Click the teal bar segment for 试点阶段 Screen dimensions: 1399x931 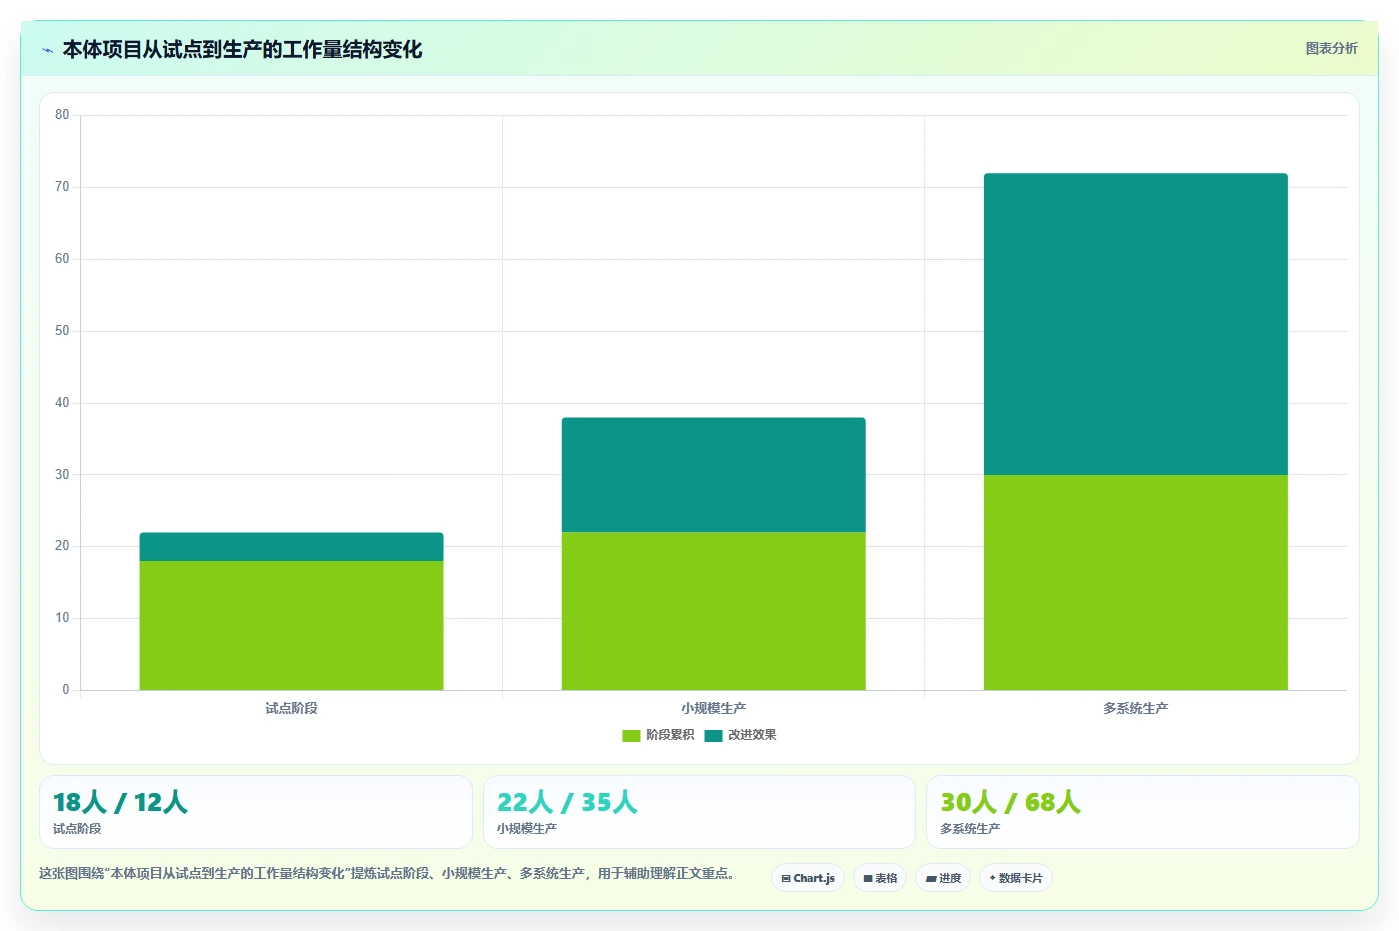point(291,547)
